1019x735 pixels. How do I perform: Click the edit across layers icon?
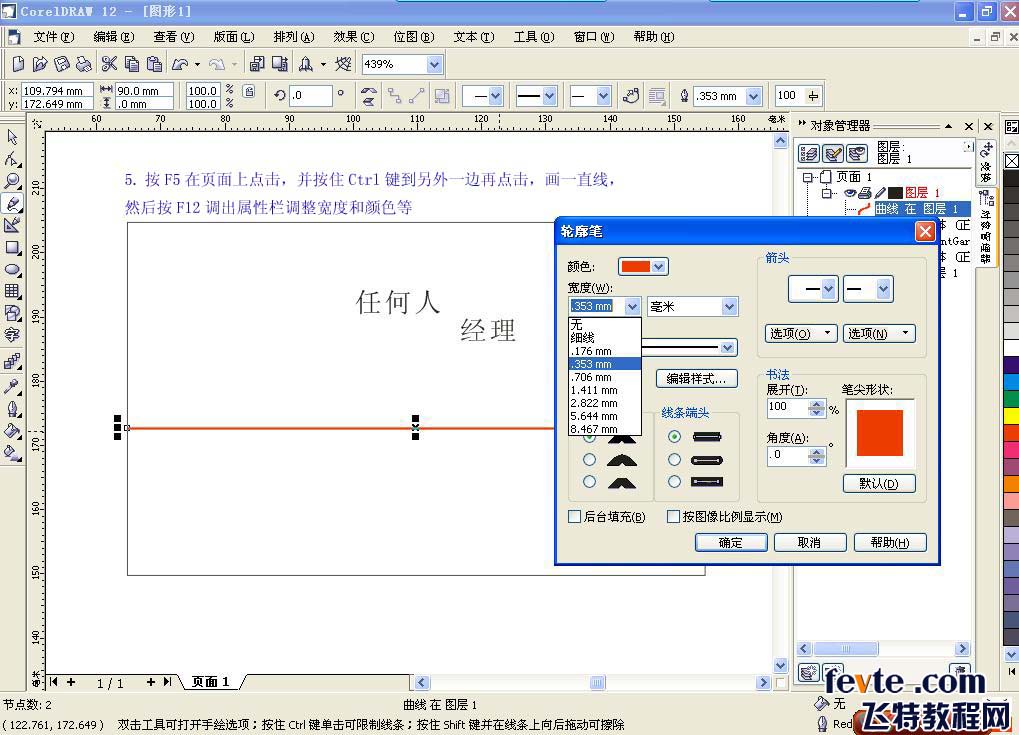(833, 153)
